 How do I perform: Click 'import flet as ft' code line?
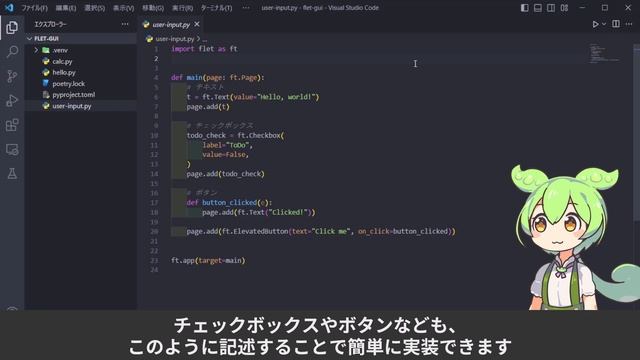[204, 49]
